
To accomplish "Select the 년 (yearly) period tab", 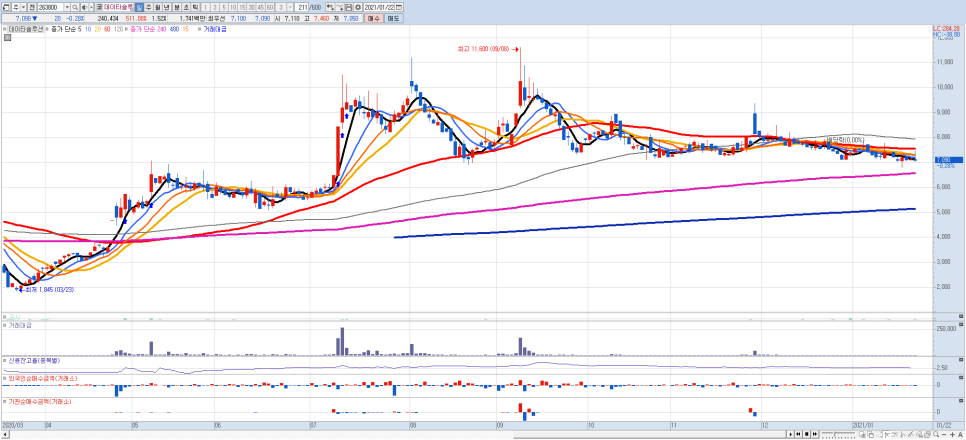I will pos(166,7).
